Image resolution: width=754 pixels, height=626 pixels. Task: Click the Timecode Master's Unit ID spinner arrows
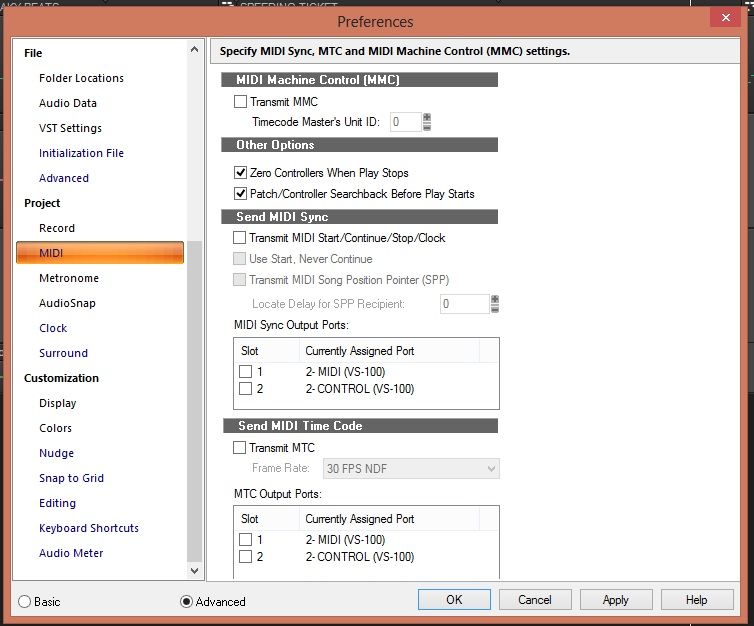pyautogui.click(x=427, y=122)
